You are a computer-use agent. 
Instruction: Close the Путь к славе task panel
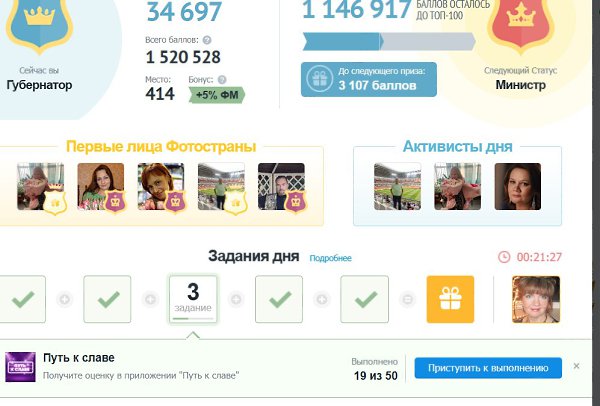point(576,366)
